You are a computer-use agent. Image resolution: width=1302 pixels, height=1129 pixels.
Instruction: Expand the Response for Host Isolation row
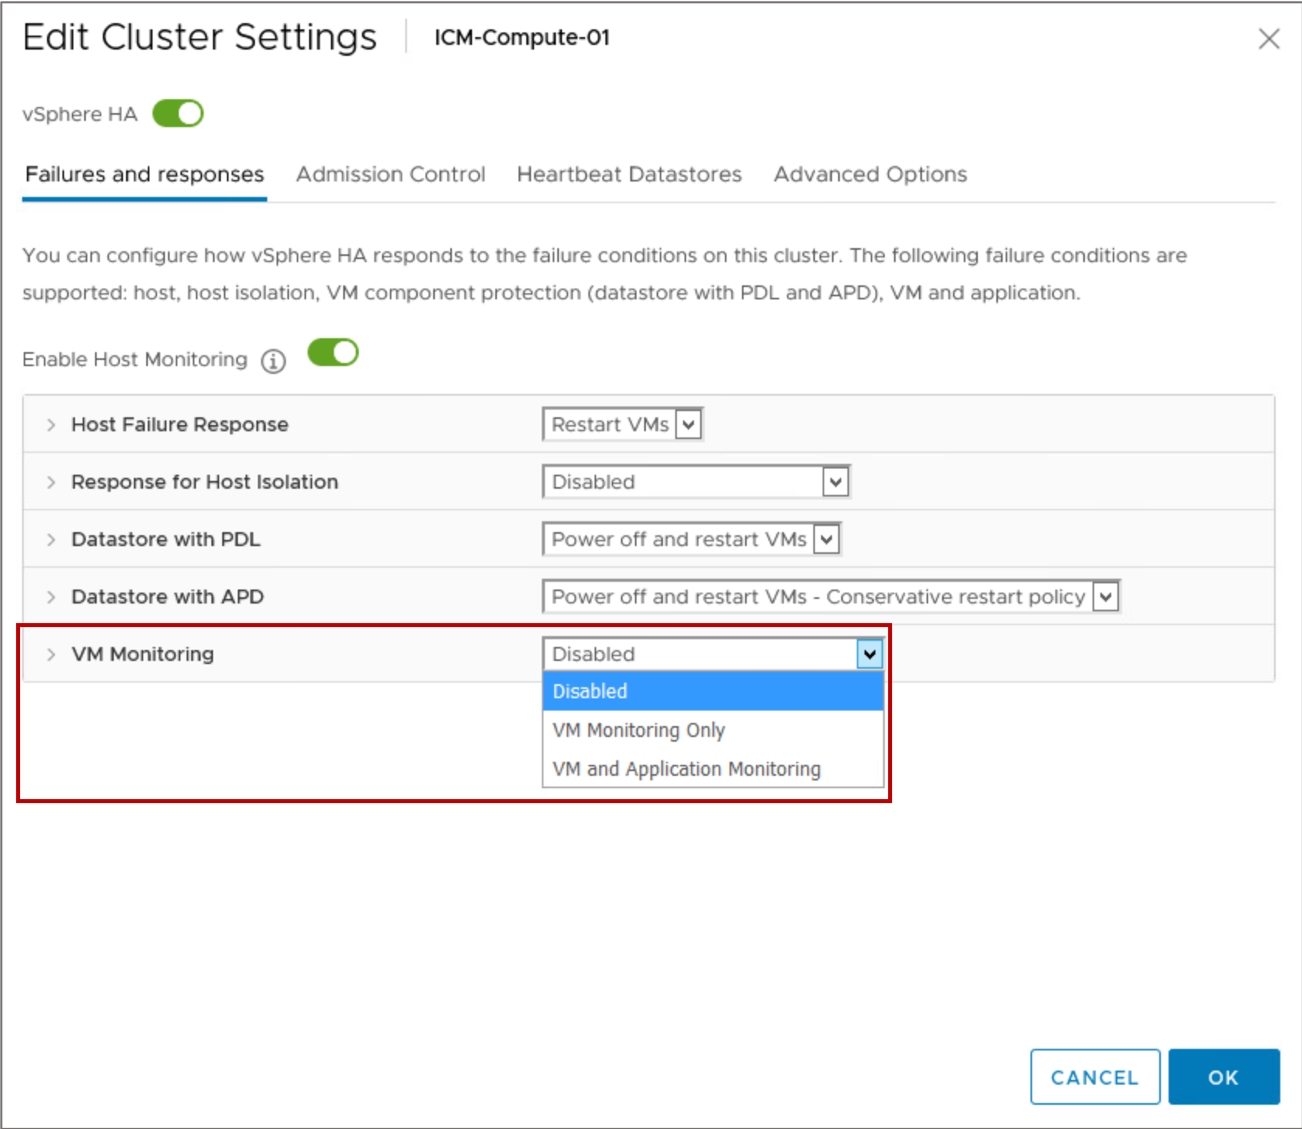click(x=51, y=482)
